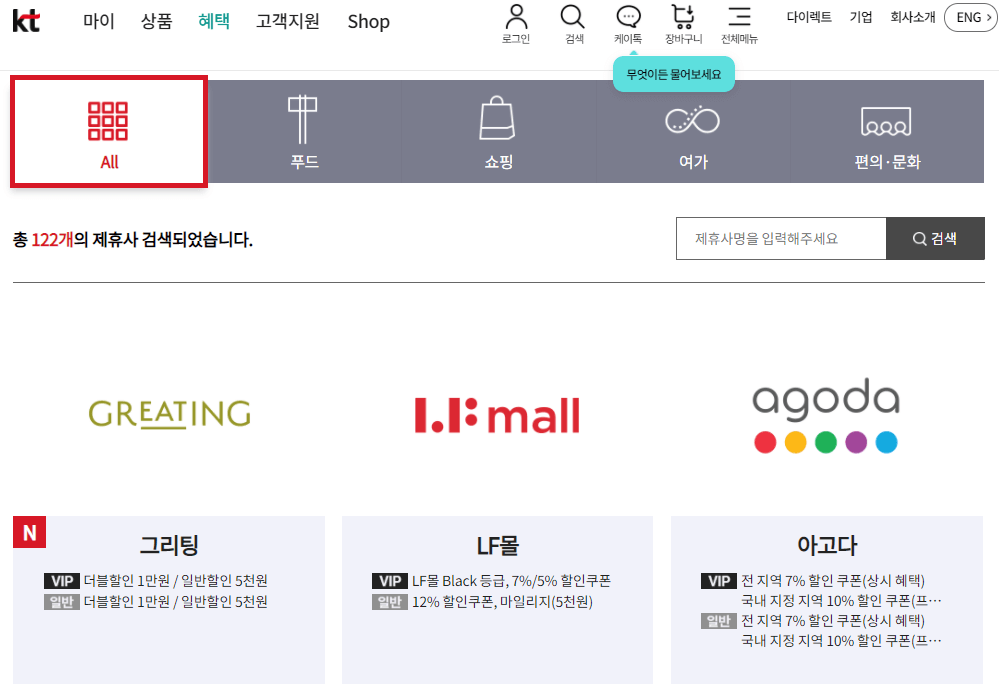Open the agoda logo thumbnail

pos(826,415)
